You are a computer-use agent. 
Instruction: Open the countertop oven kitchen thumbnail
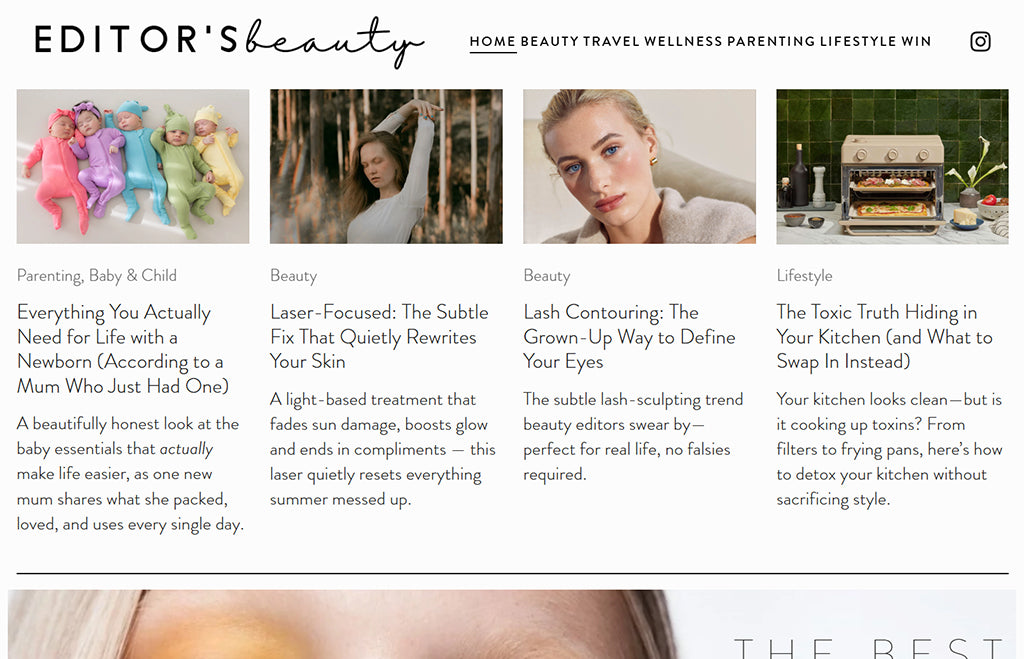click(x=892, y=167)
